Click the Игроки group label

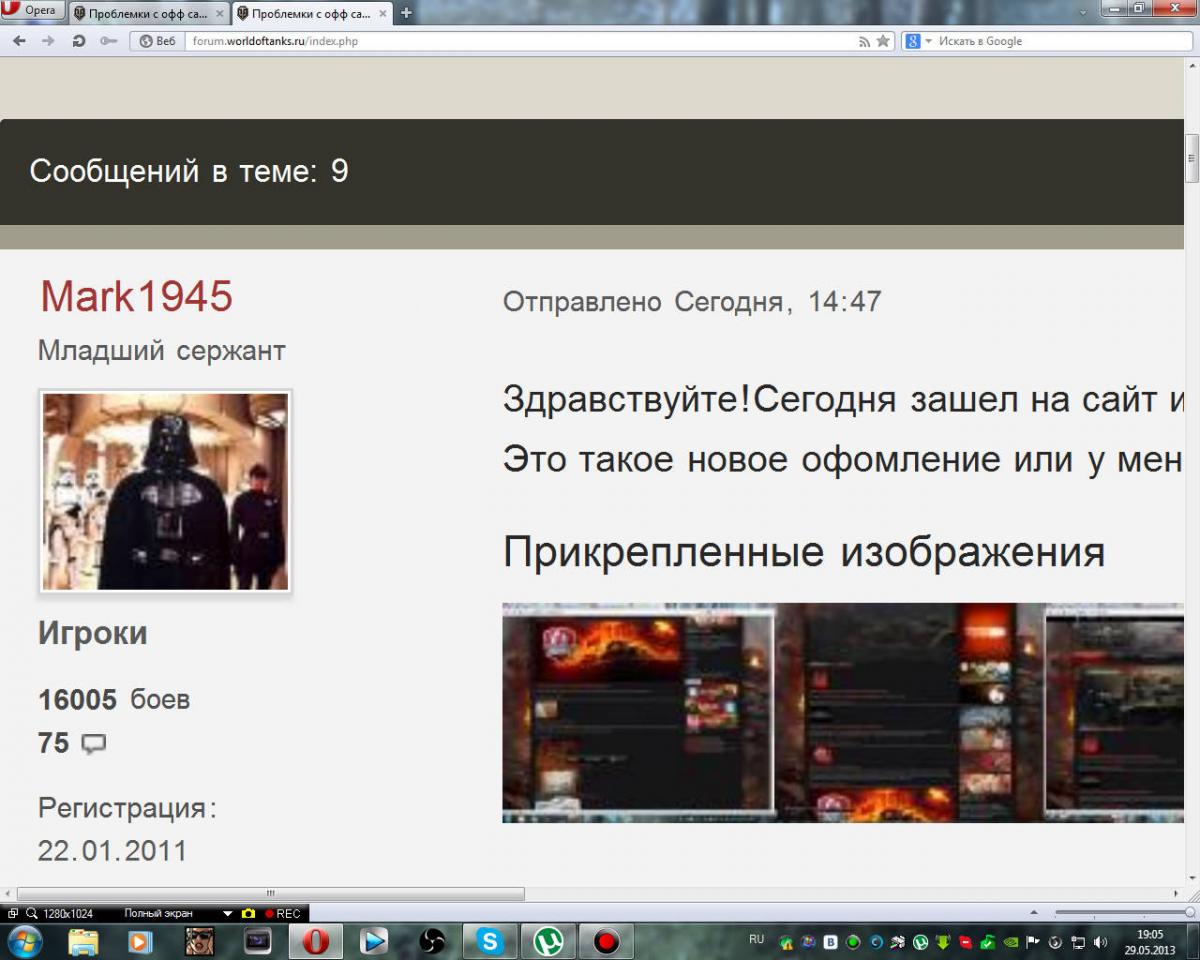coord(93,633)
